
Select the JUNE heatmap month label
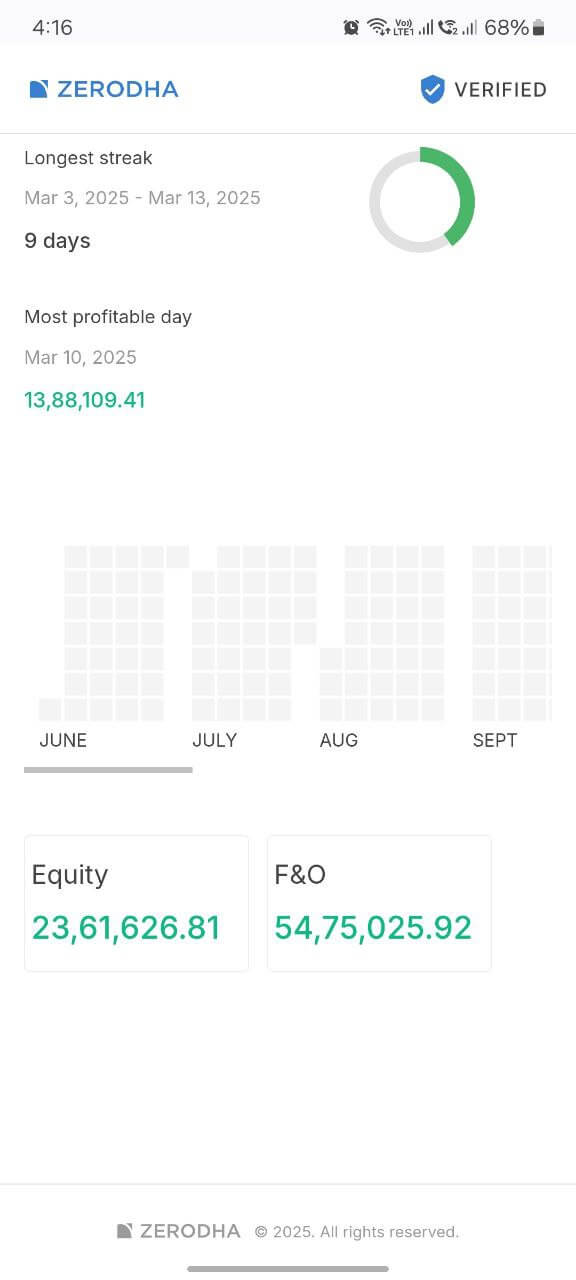coord(63,740)
